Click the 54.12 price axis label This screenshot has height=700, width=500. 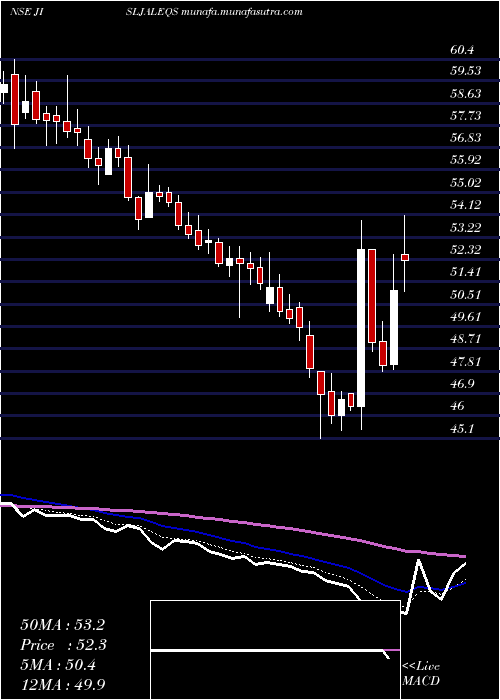465,205
